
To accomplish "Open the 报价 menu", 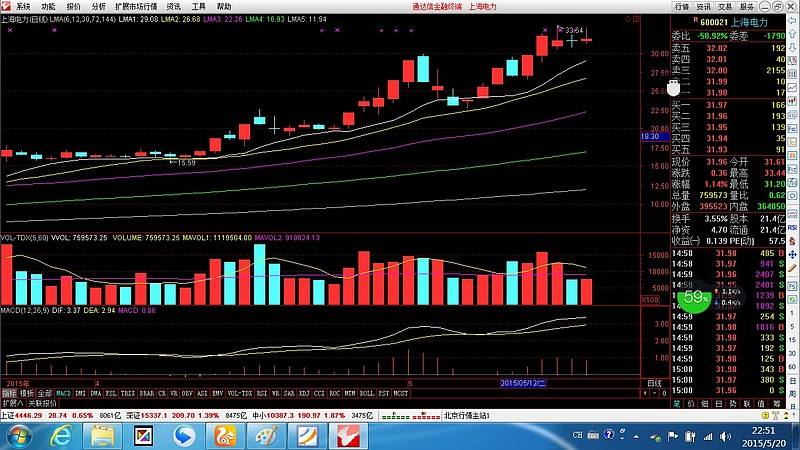I will (73, 7).
